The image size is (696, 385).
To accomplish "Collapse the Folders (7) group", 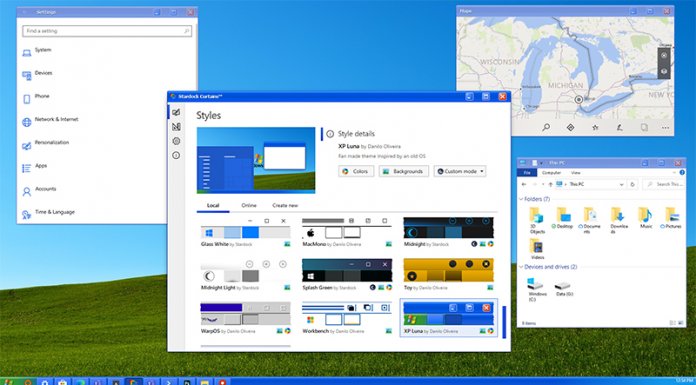I will pyautogui.click(x=521, y=199).
